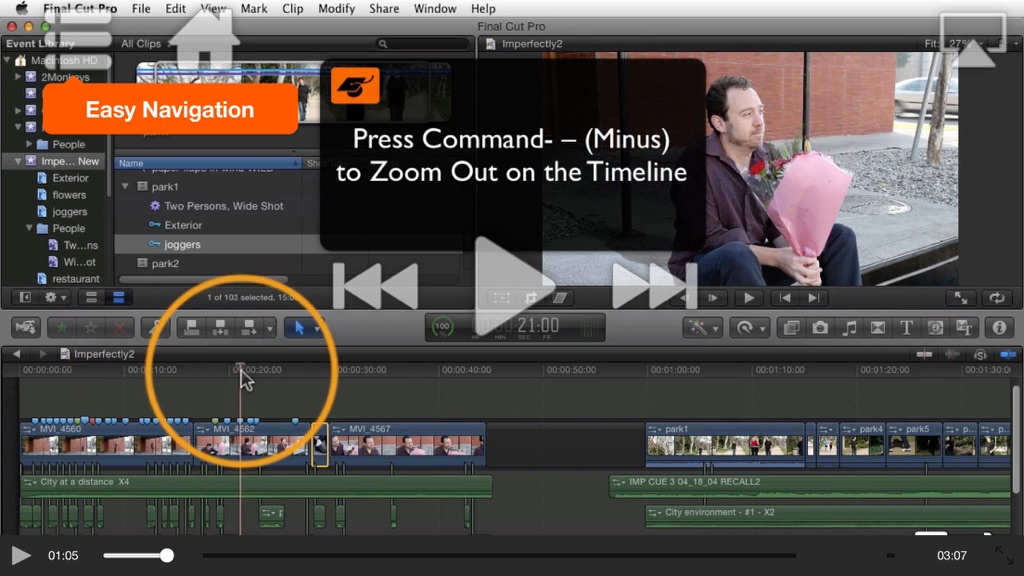Screen dimensions: 1024x576
Task: Go forward in timeline history
Action: 42,354
